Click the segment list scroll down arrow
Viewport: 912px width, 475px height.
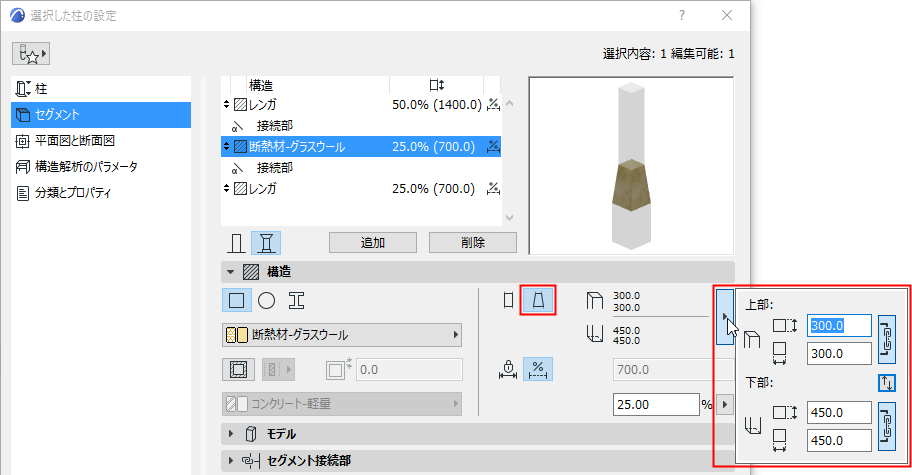[x=510, y=218]
